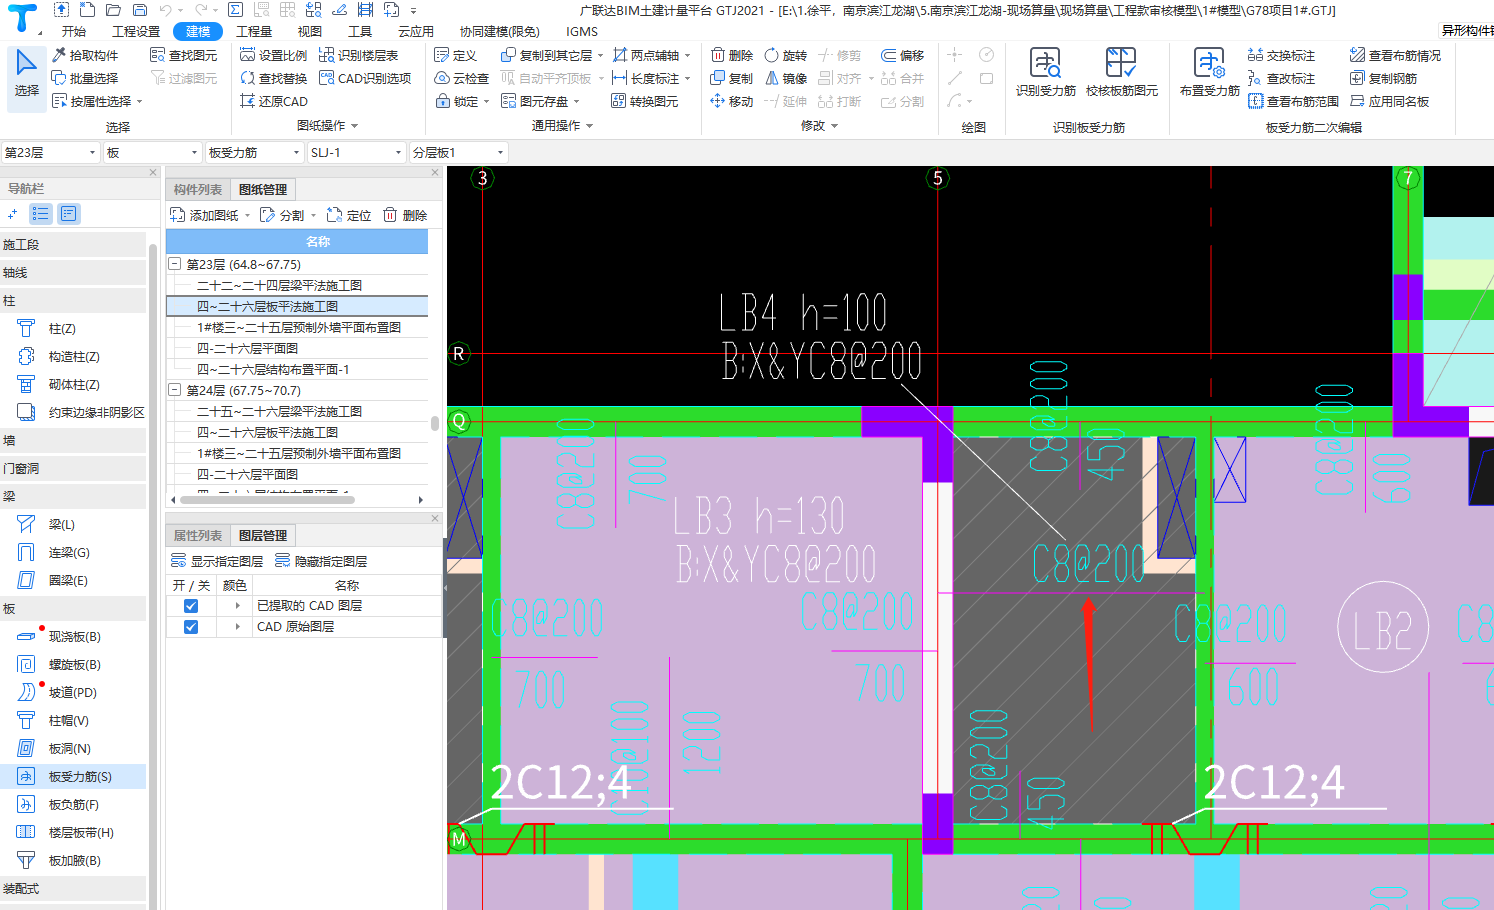Click 旋转 tool

click(786, 55)
